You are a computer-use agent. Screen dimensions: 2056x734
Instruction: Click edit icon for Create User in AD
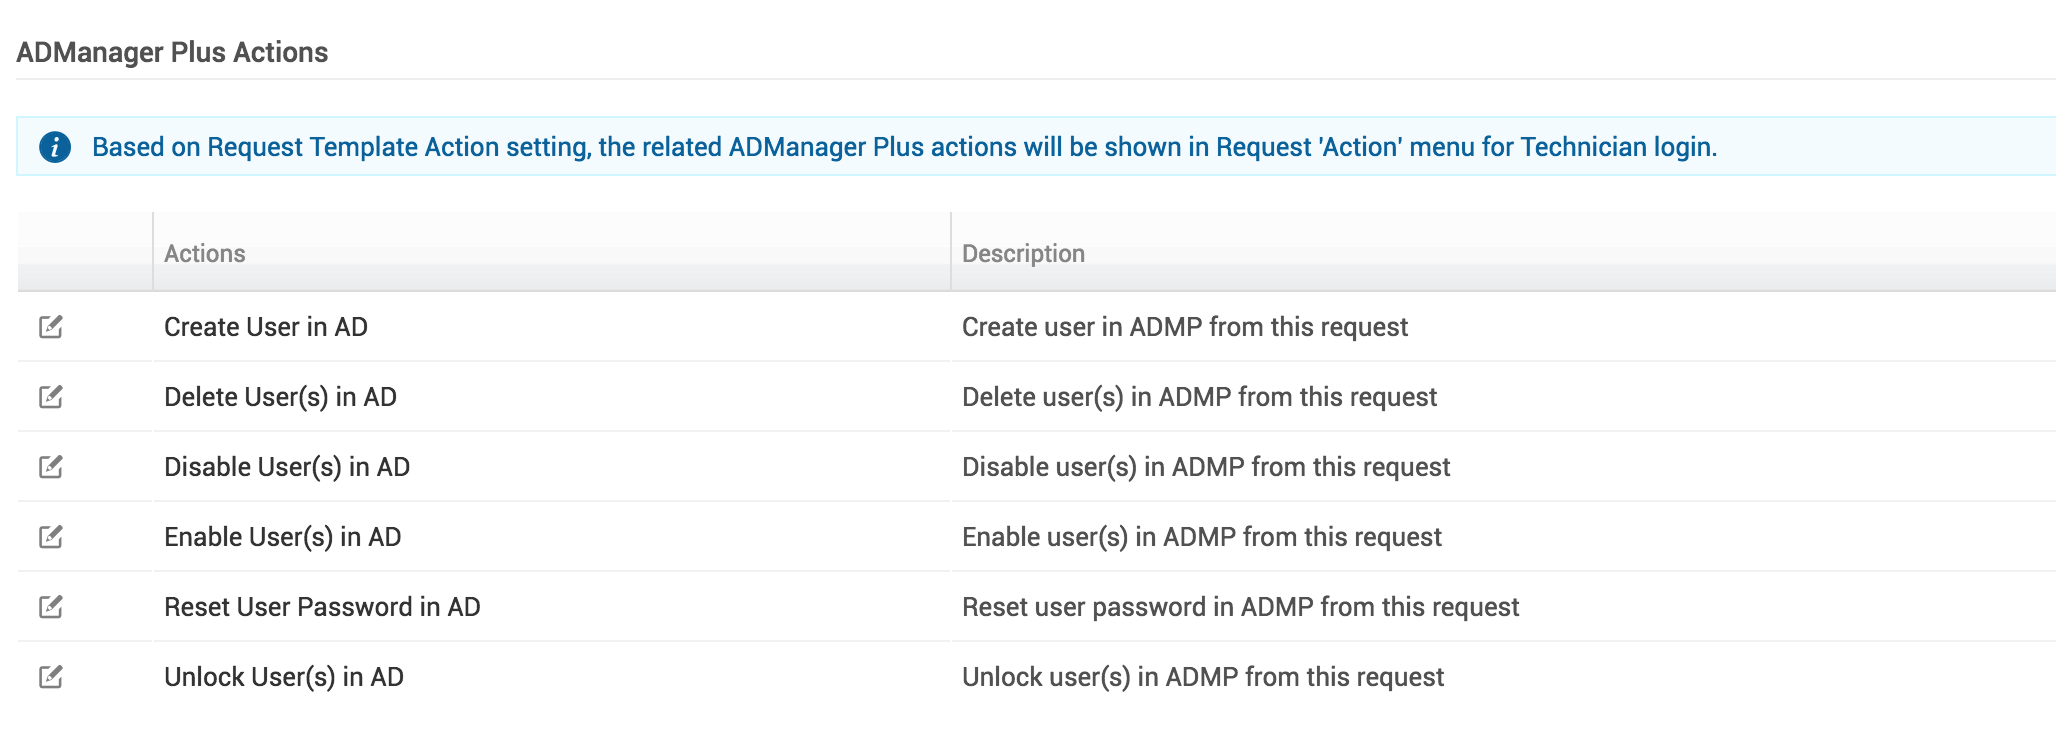pos(51,327)
